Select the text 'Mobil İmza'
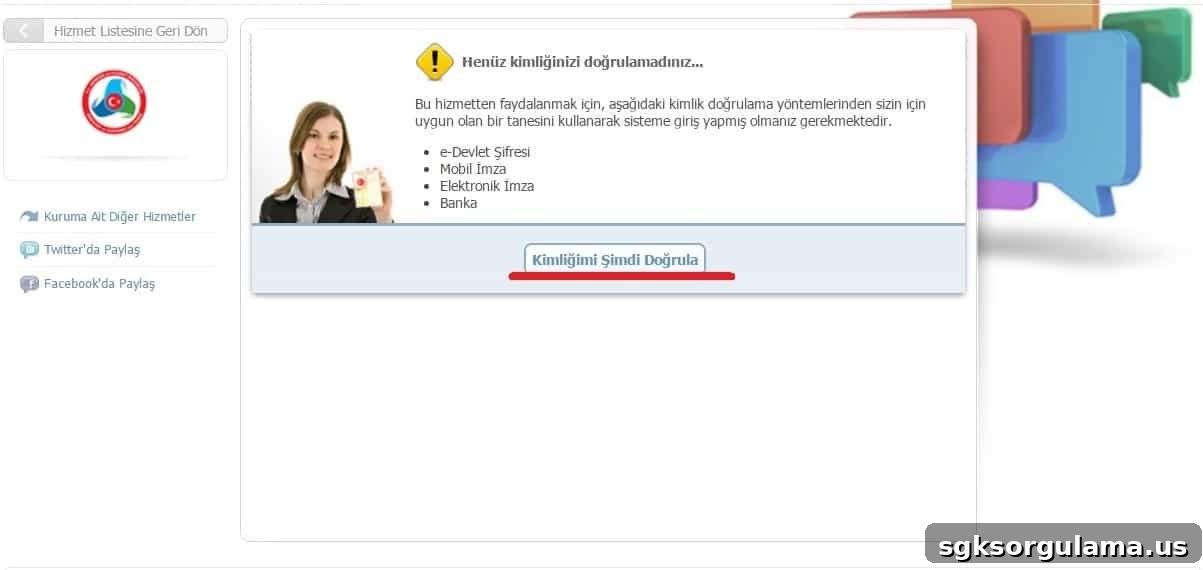The image size is (1203, 570). click(473, 169)
